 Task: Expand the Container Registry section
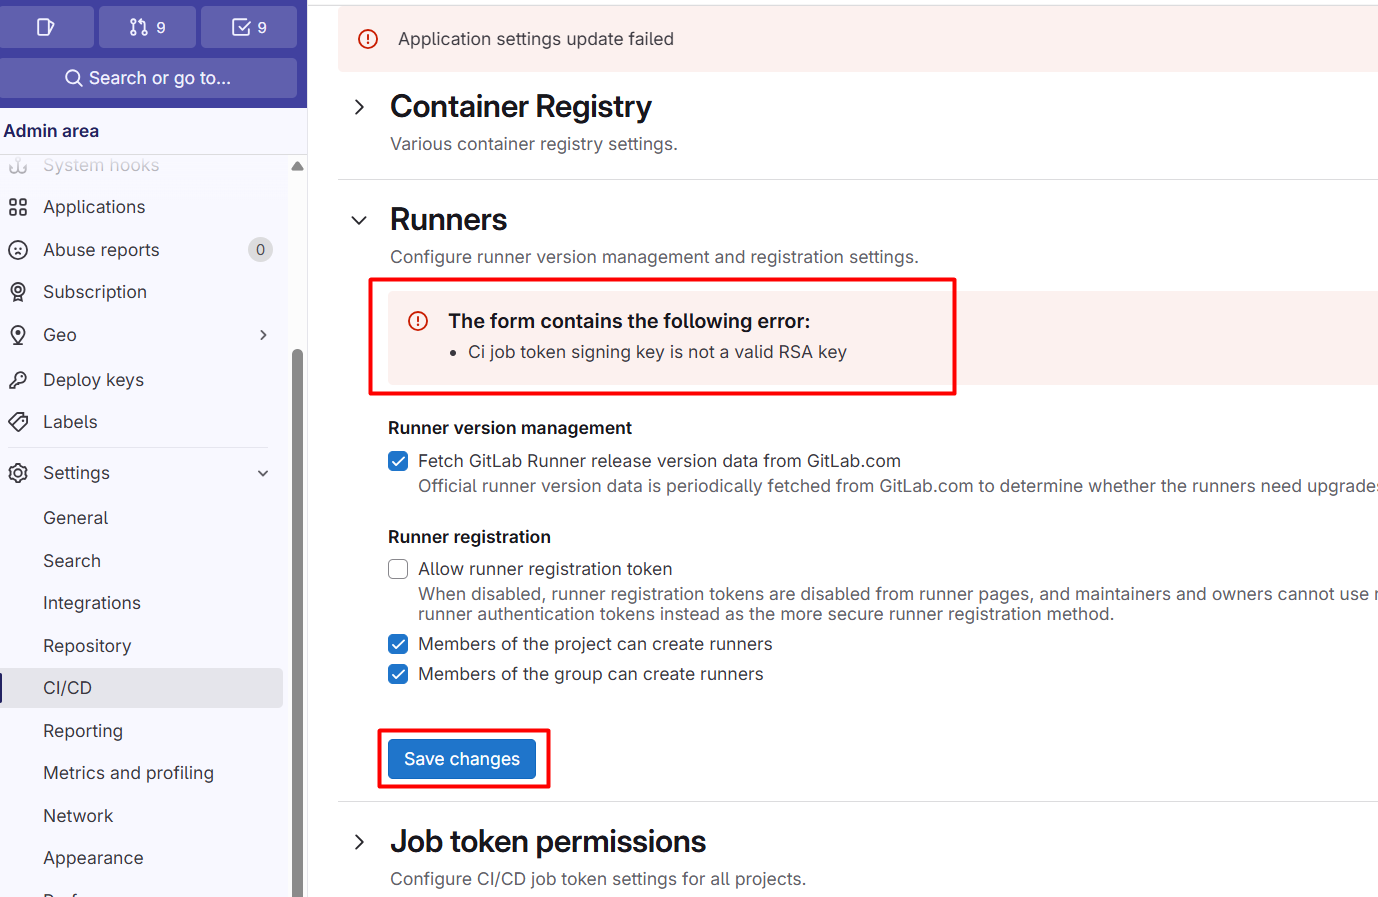(359, 105)
